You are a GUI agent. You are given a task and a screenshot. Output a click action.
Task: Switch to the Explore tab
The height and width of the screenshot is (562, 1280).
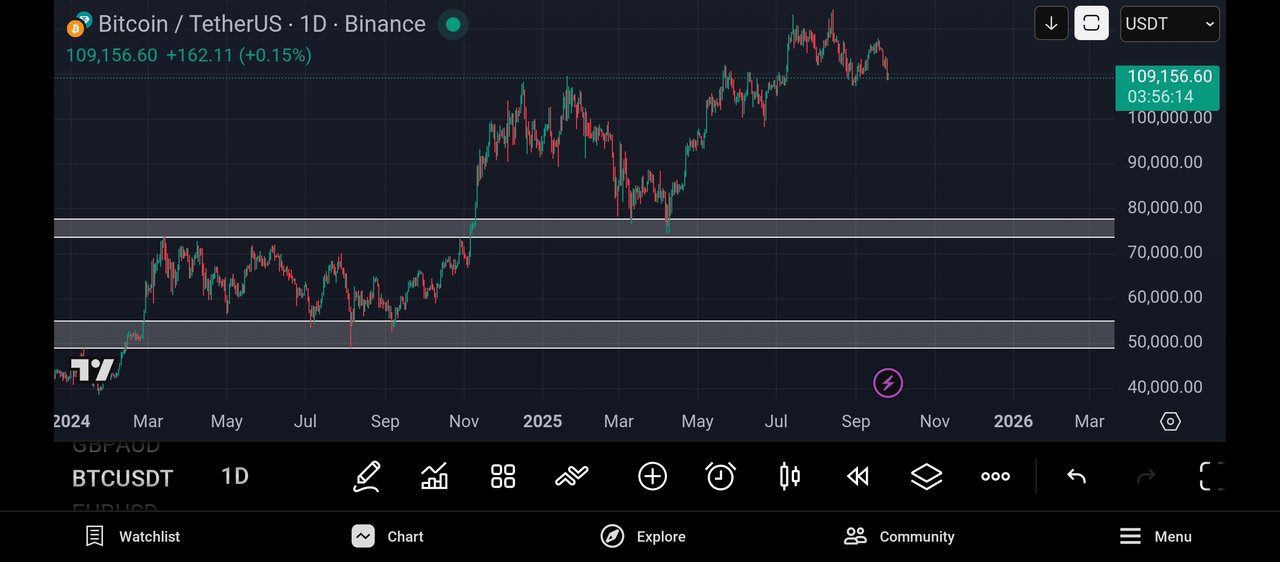tap(643, 537)
